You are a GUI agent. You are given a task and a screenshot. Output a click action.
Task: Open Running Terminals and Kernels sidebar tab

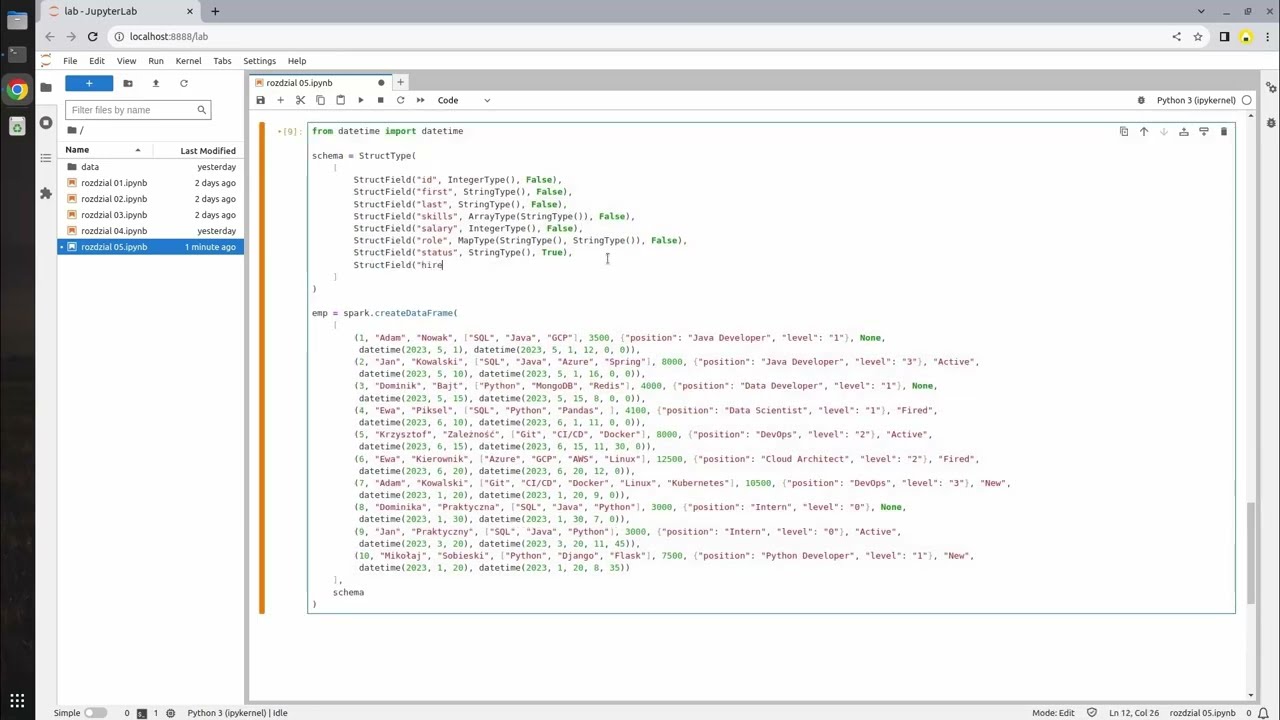pos(46,123)
